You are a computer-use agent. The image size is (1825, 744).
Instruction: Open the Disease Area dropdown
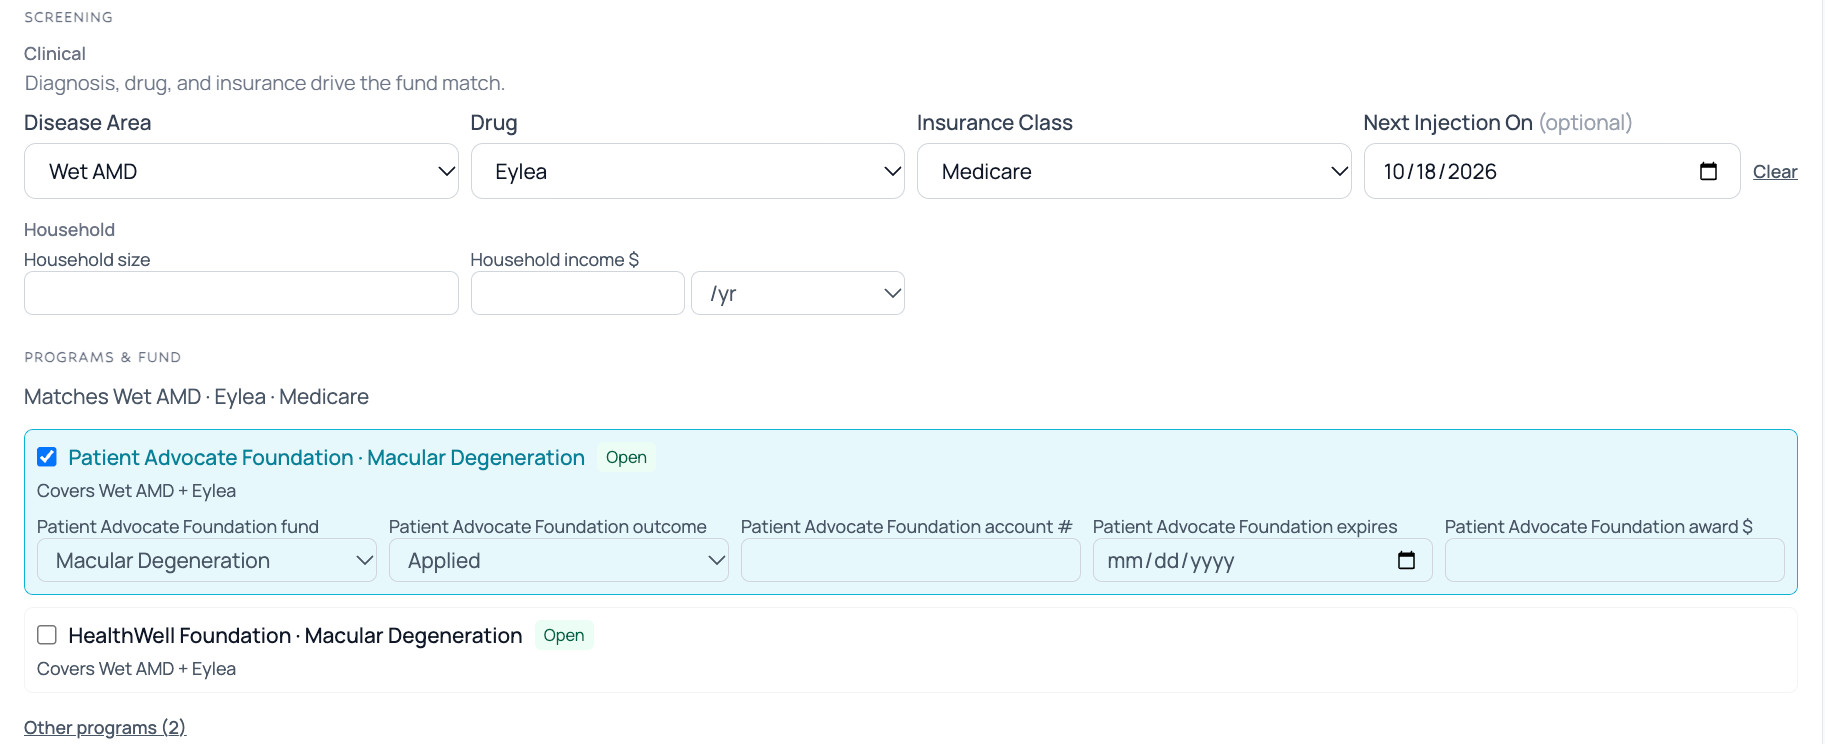(241, 171)
